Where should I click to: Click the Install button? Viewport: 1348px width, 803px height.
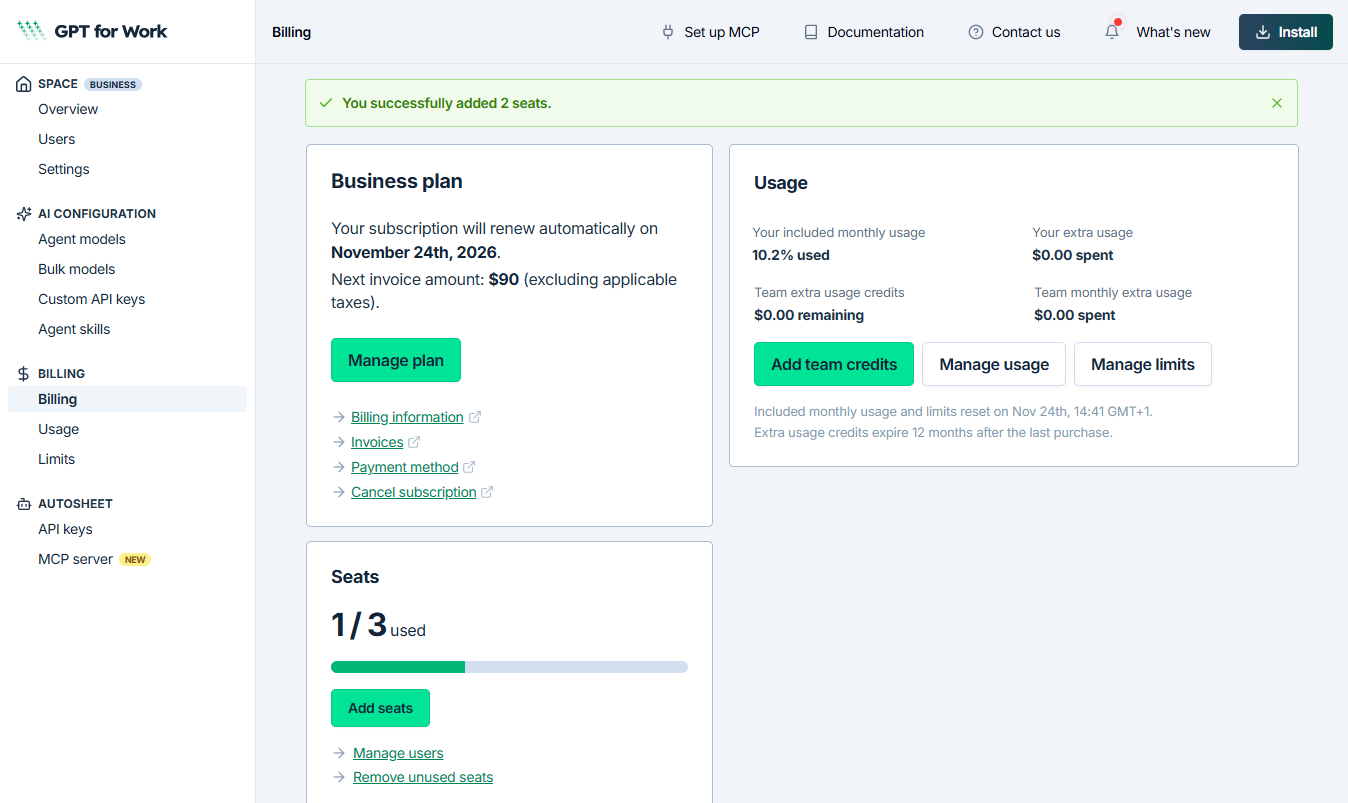click(1286, 32)
